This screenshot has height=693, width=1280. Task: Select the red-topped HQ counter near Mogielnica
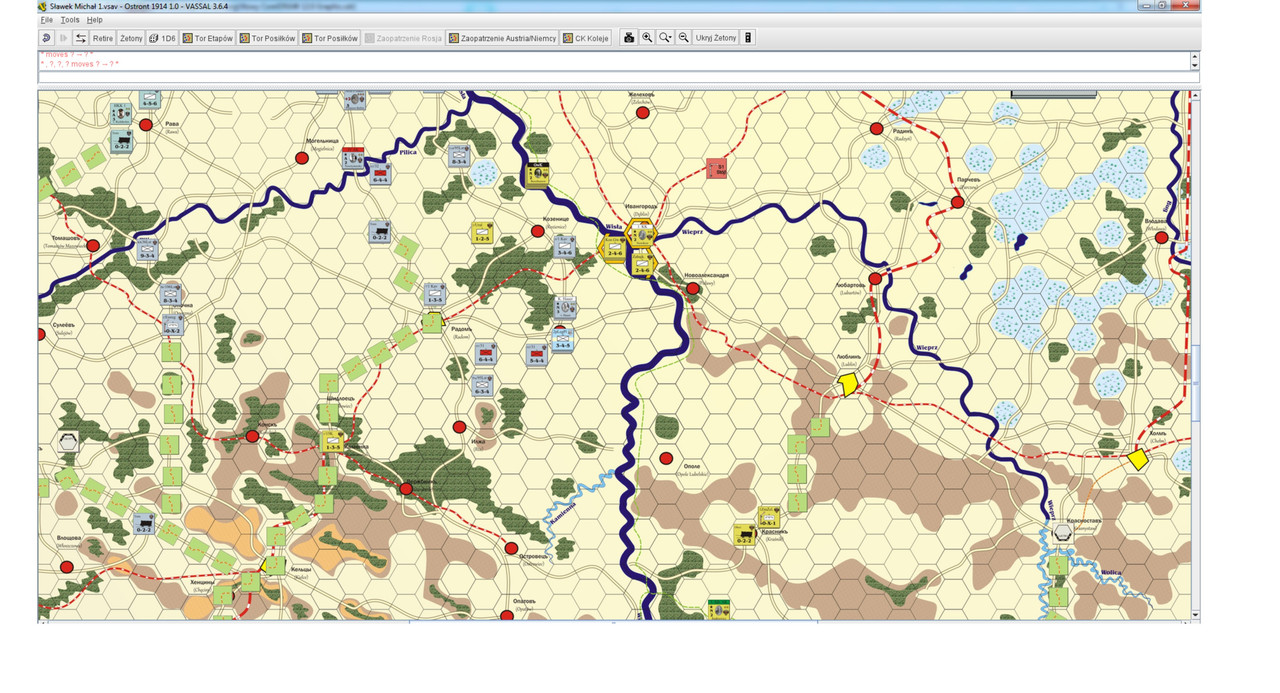click(352, 158)
